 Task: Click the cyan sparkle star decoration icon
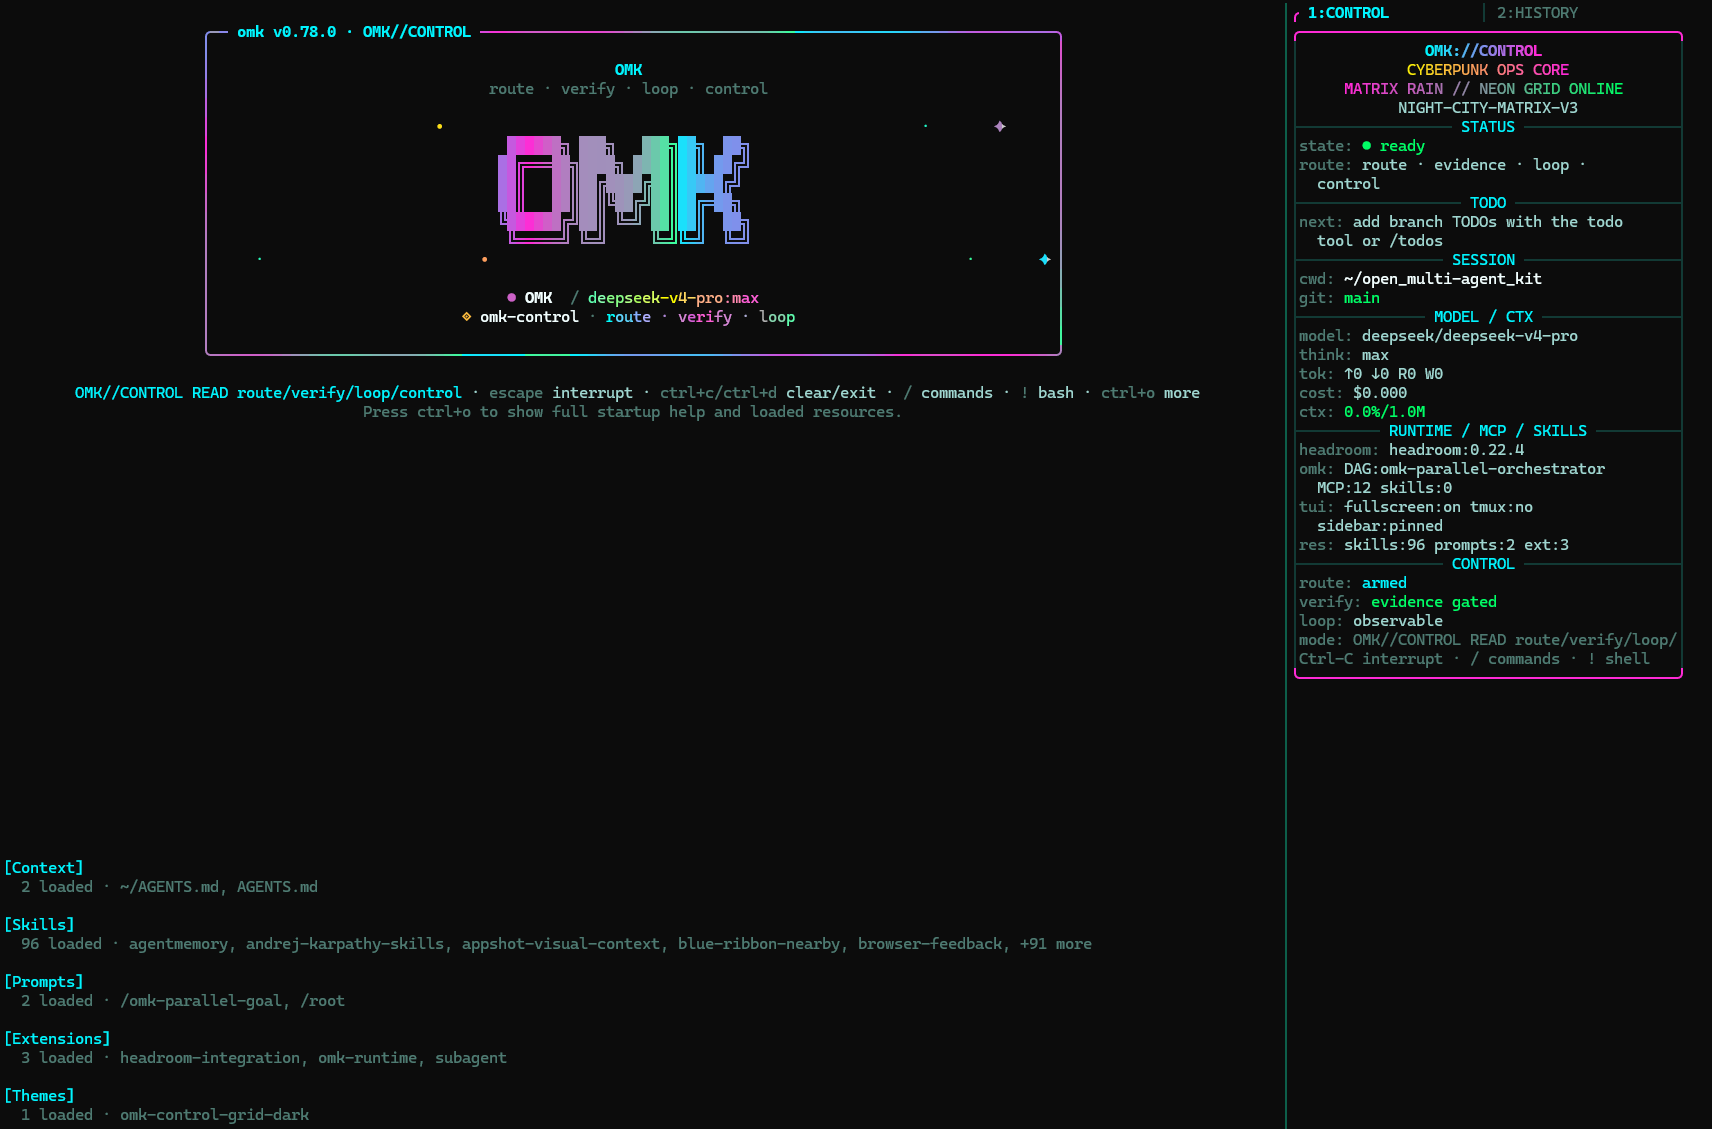[1045, 260]
